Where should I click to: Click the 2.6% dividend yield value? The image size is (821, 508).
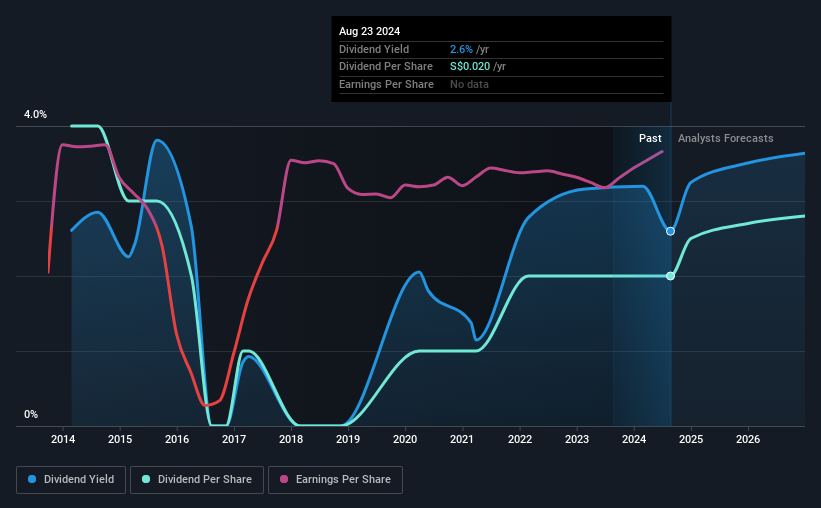(461, 49)
